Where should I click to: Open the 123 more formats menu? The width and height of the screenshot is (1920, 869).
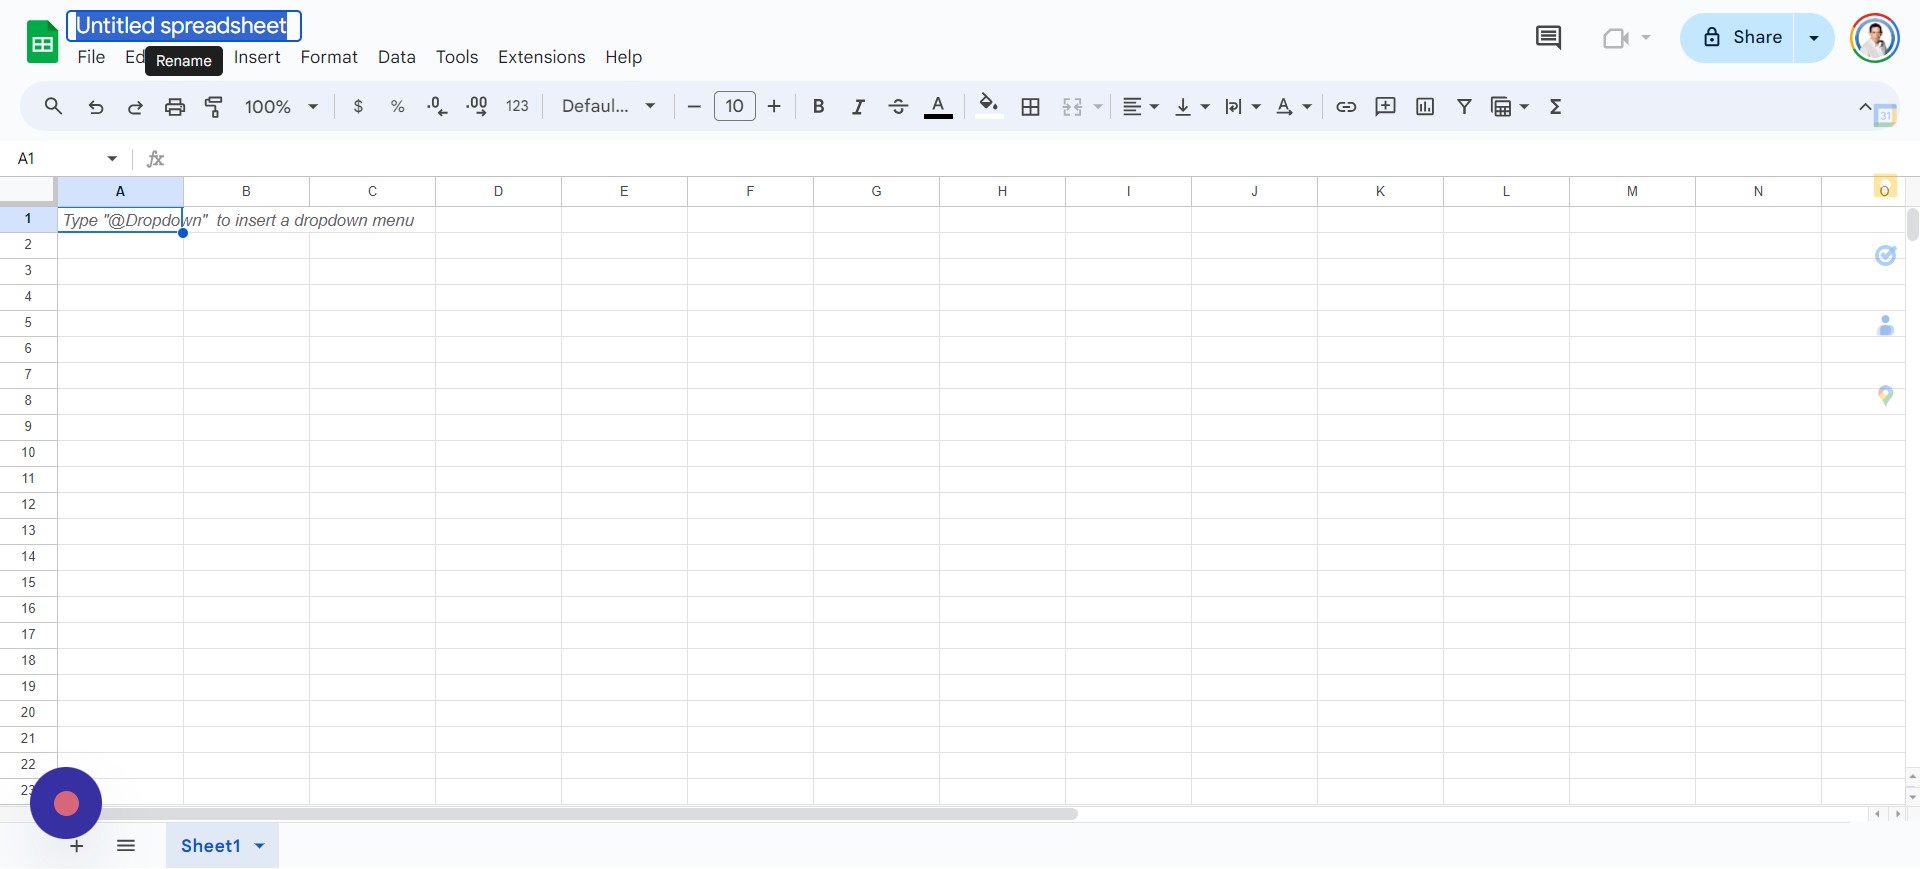pos(517,107)
